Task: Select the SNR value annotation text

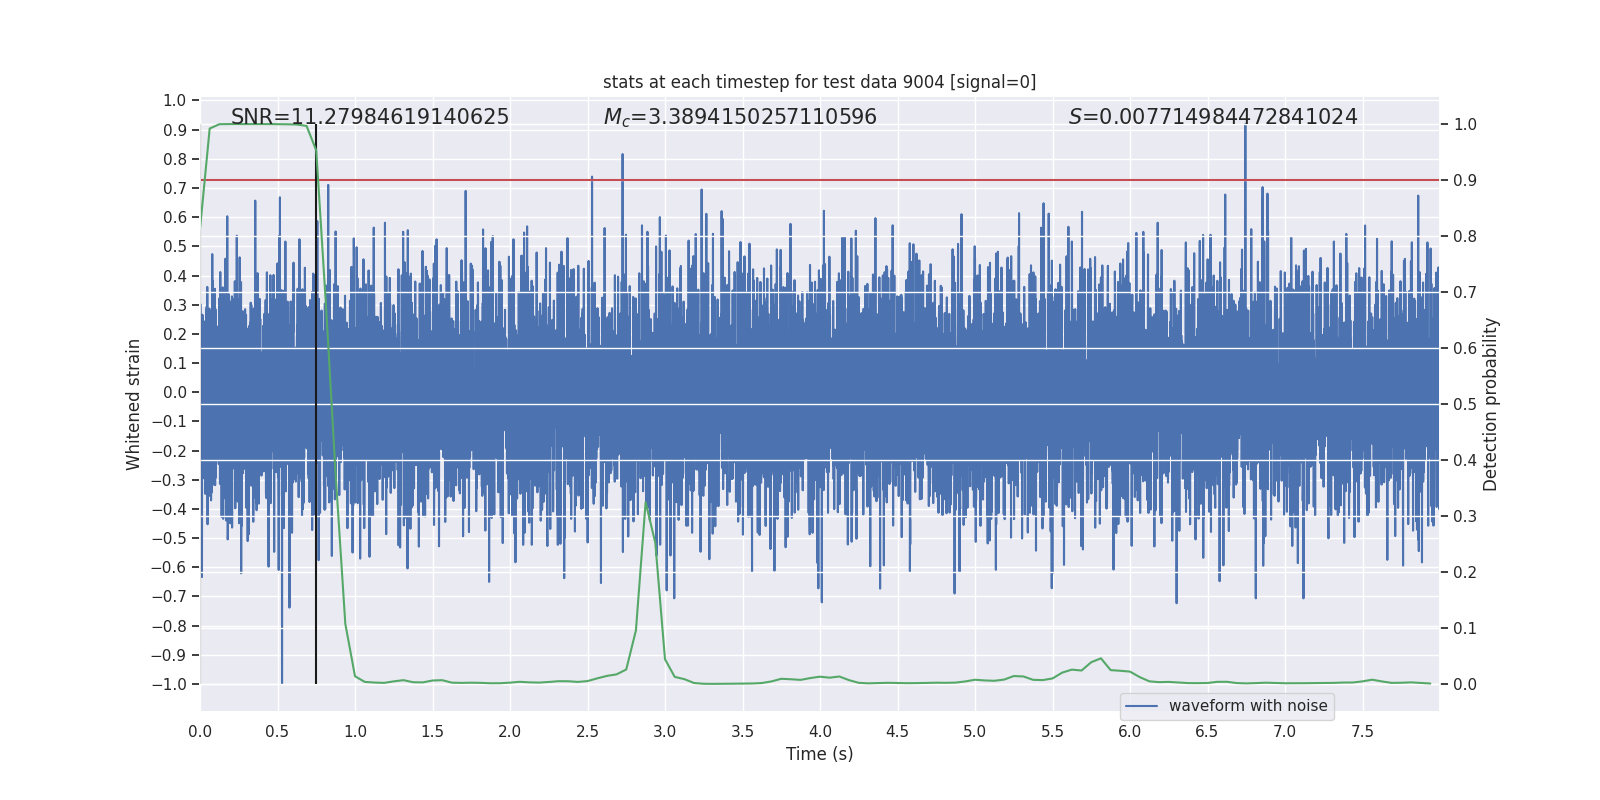Action: point(370,117)
